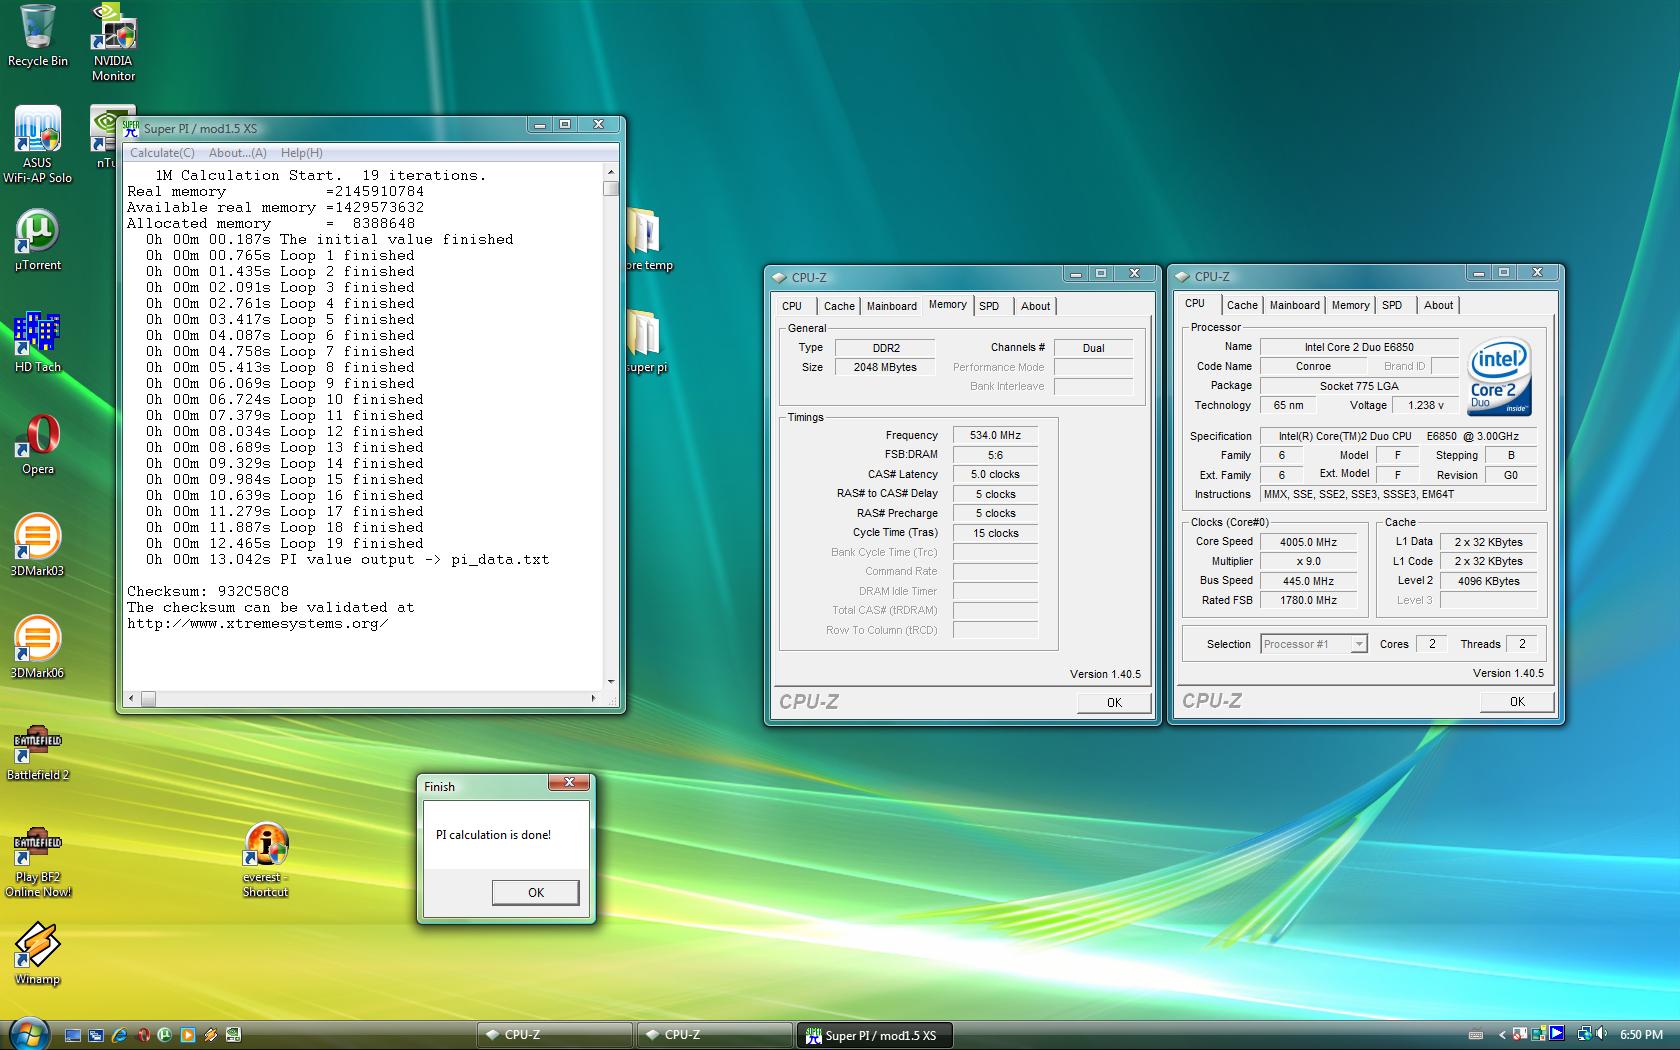Open the HD Tach desktop shortcut
1680x1050 pixels.
pyautogui.click(x=37, y=342)
